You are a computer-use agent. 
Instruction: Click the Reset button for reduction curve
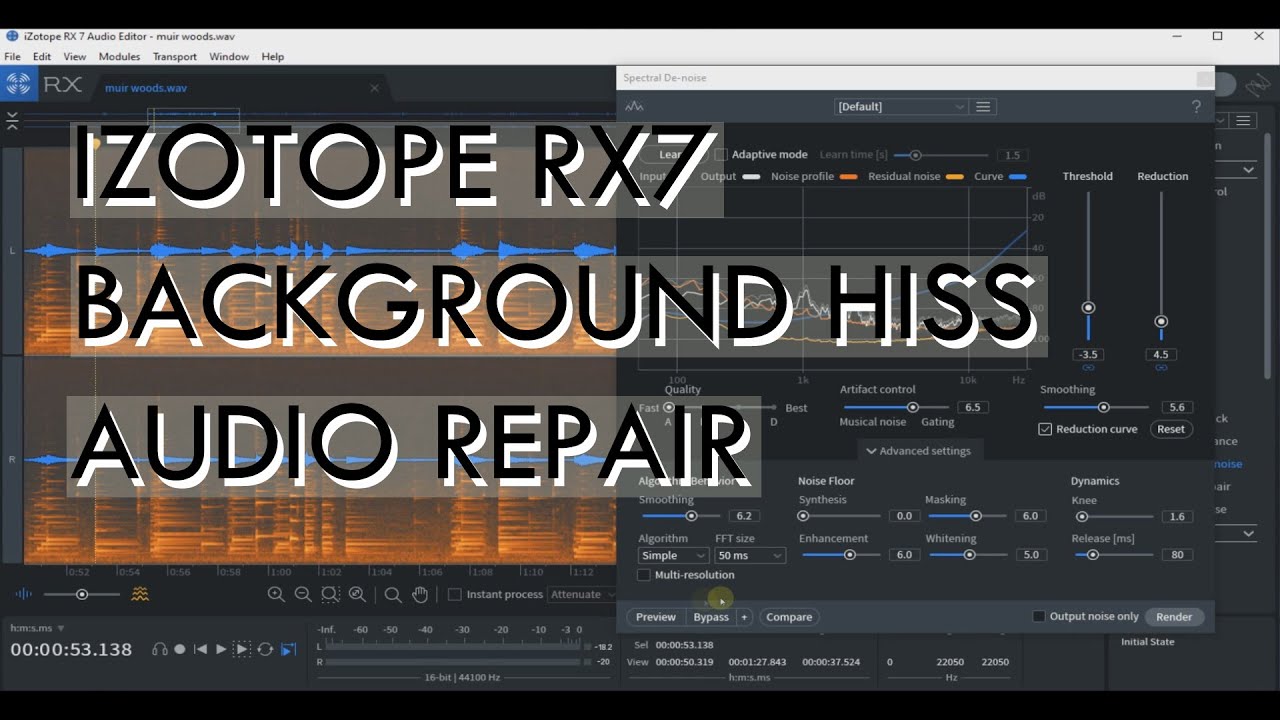1171,429
